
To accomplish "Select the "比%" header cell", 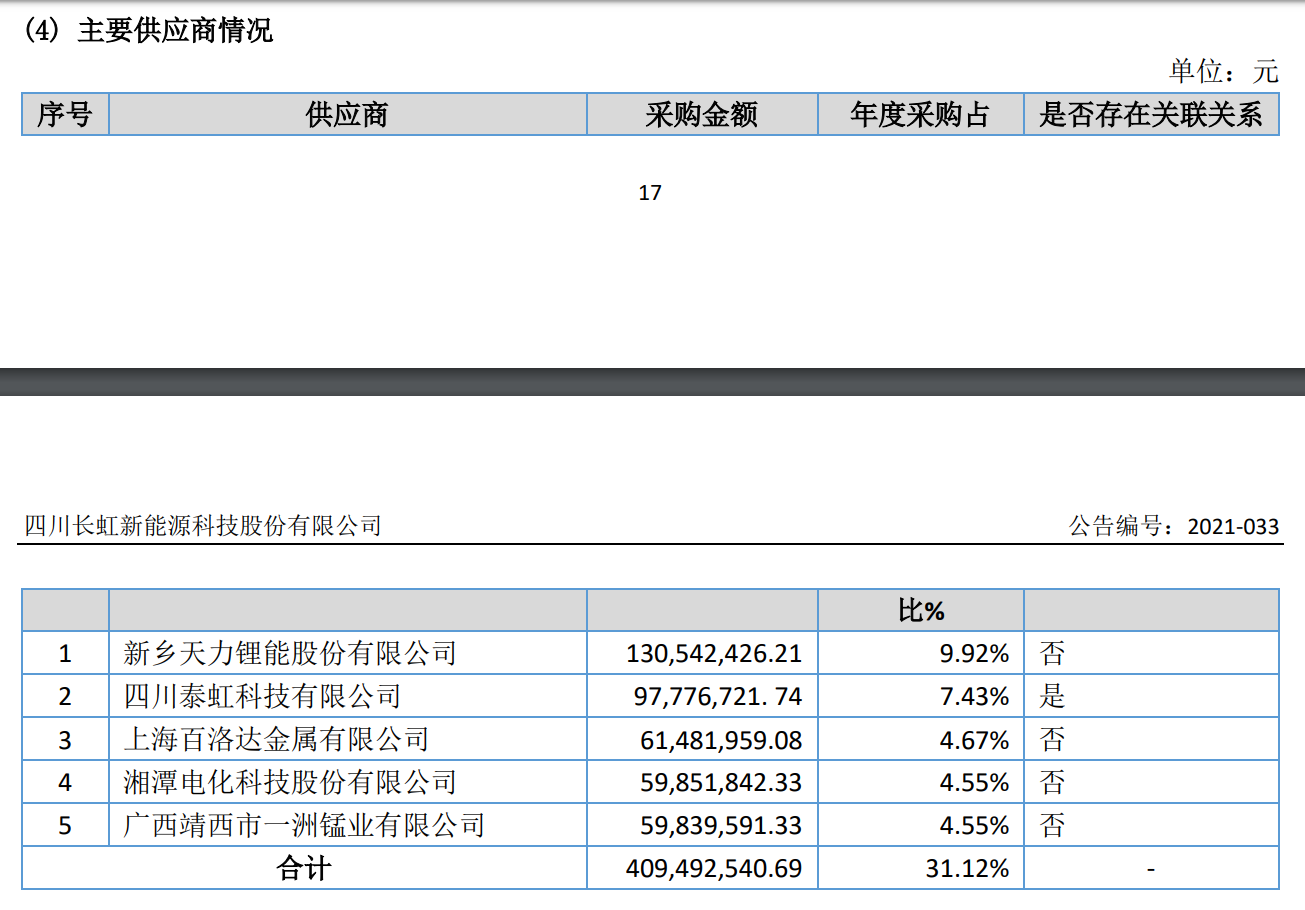I will click(x=921, y=610).
